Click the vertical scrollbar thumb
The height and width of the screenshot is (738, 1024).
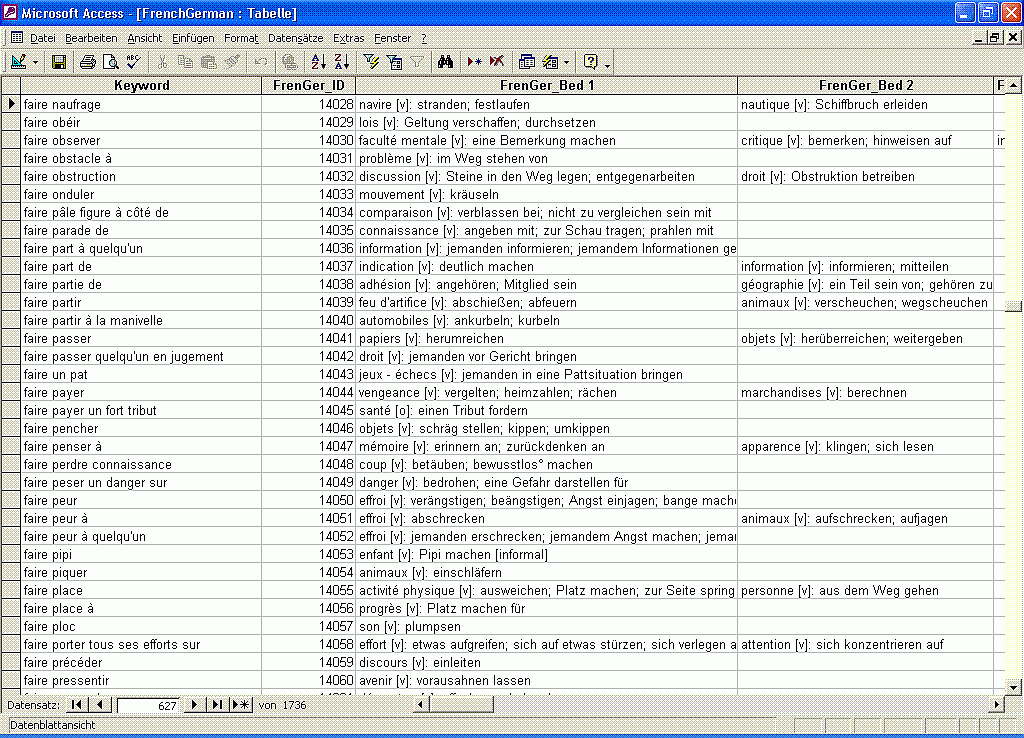click(1013, 306)
